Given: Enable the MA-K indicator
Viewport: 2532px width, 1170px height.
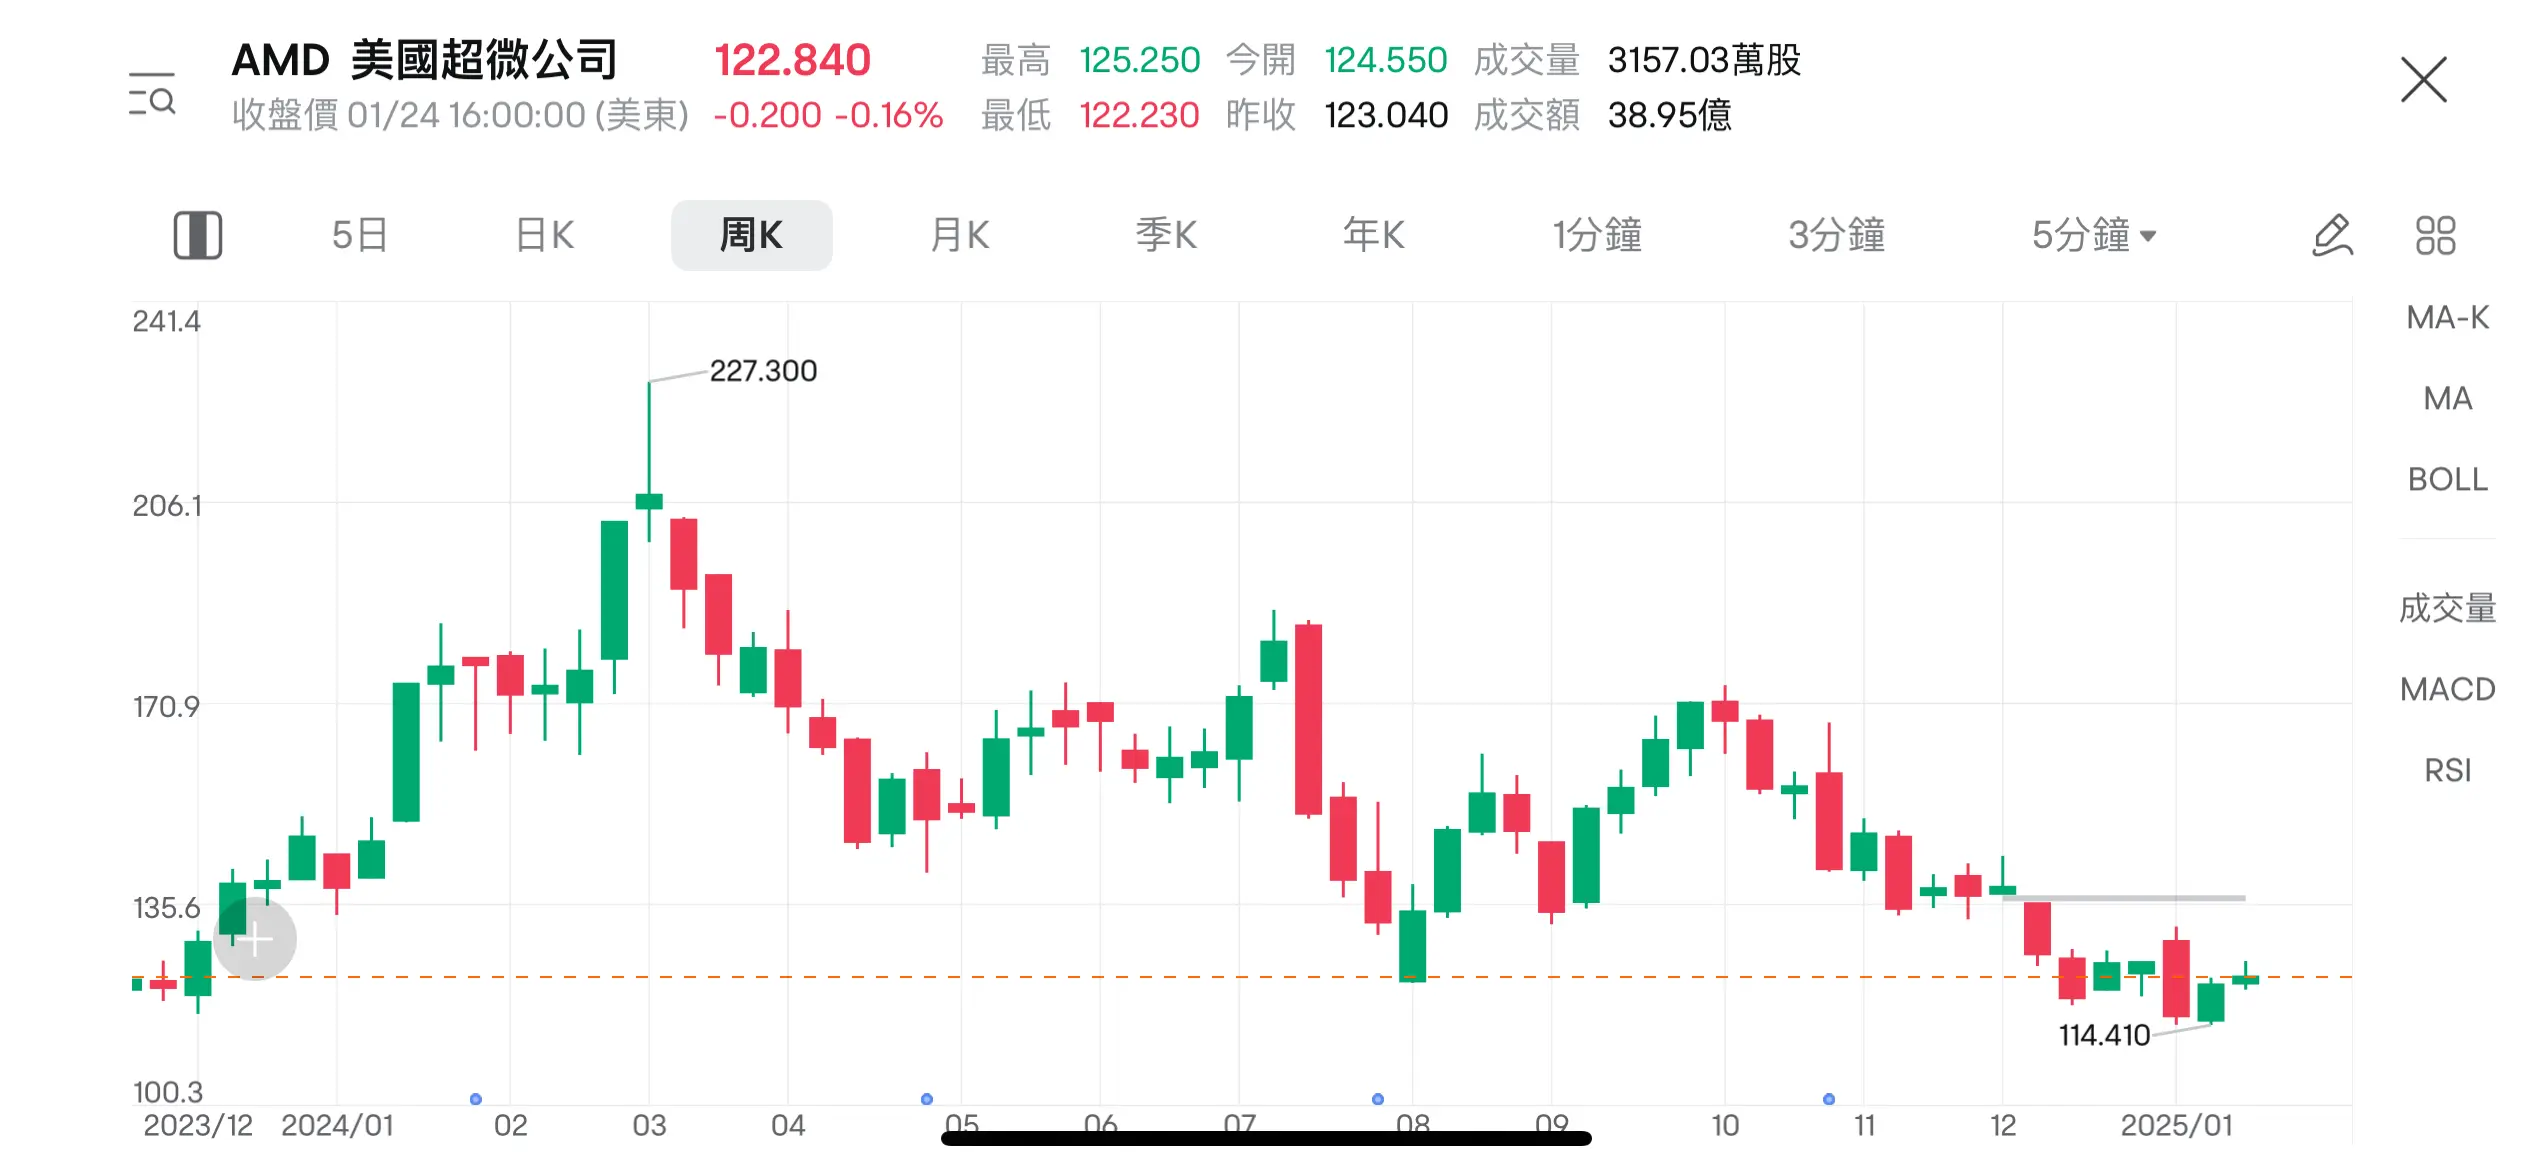Looking at the screenshot, I should point(2448,318).
